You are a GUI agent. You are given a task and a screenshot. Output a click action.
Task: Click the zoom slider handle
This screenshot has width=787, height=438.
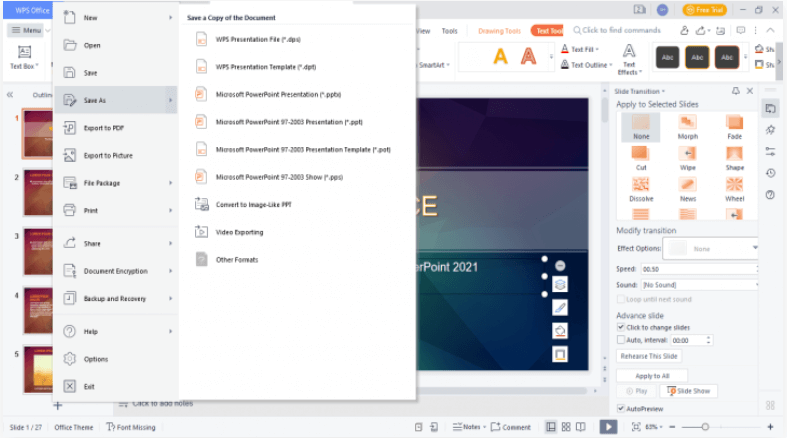pos(705,427)
